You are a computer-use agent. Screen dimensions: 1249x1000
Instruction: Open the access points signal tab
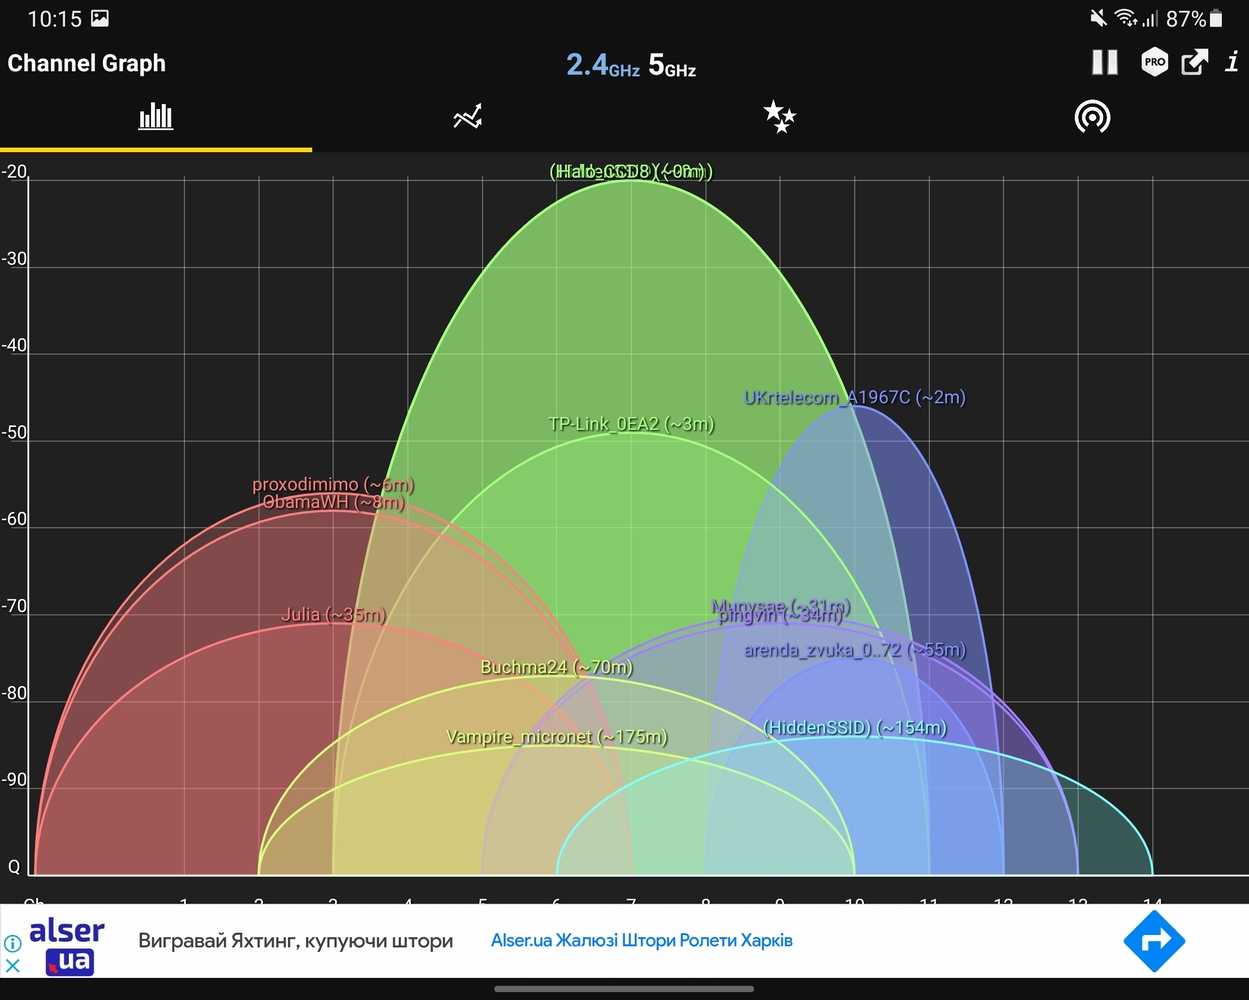(x=1092, y=117)
